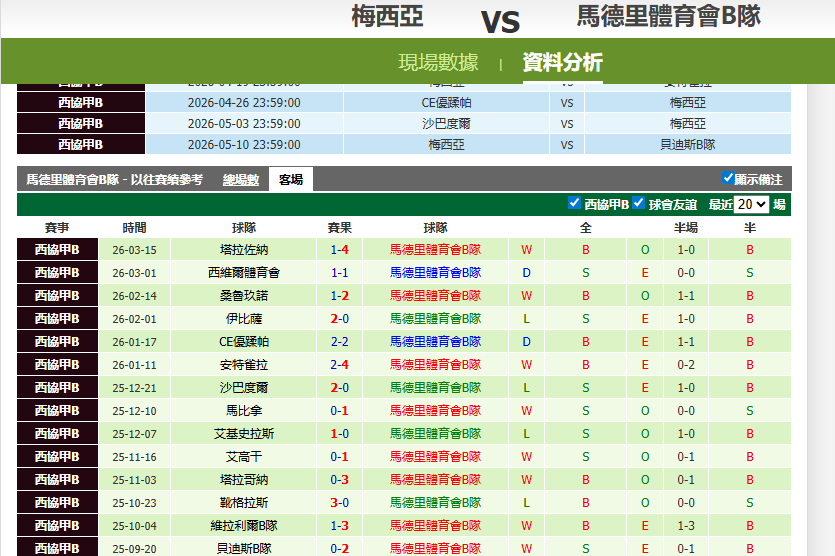
Task: Select the 總場數 filter tab
Action: [241, 180]
